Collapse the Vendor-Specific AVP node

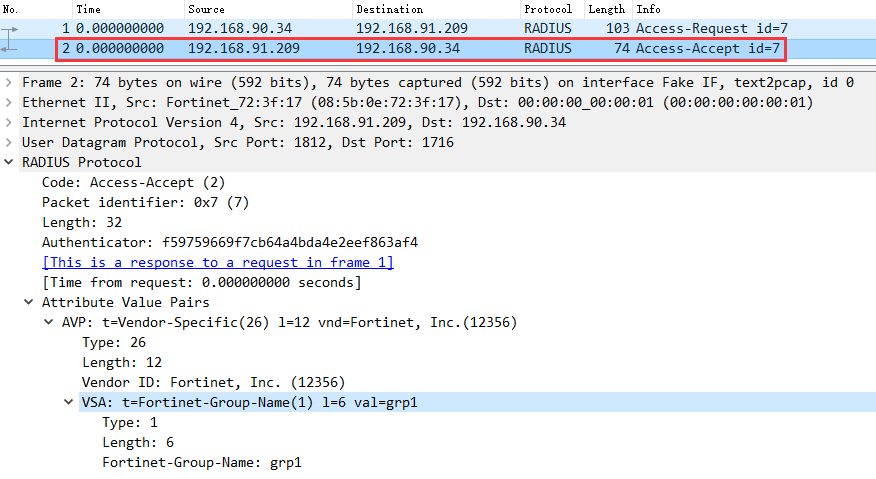[49, 322]
